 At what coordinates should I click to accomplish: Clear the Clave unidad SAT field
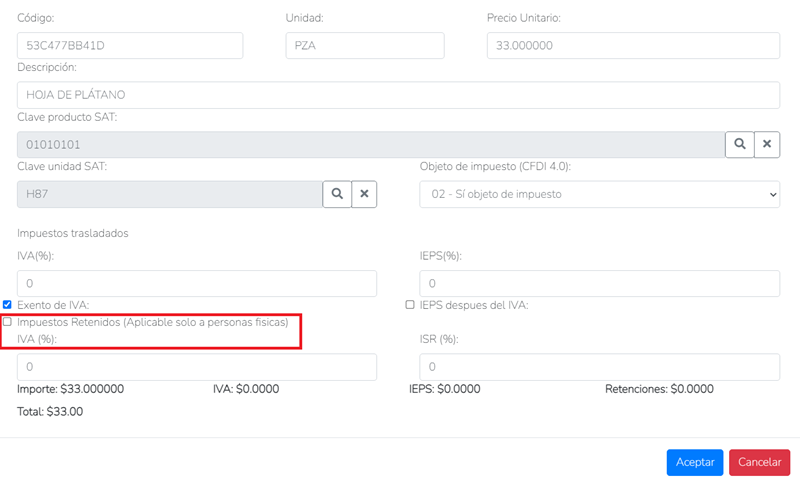[x=364, y=194]
